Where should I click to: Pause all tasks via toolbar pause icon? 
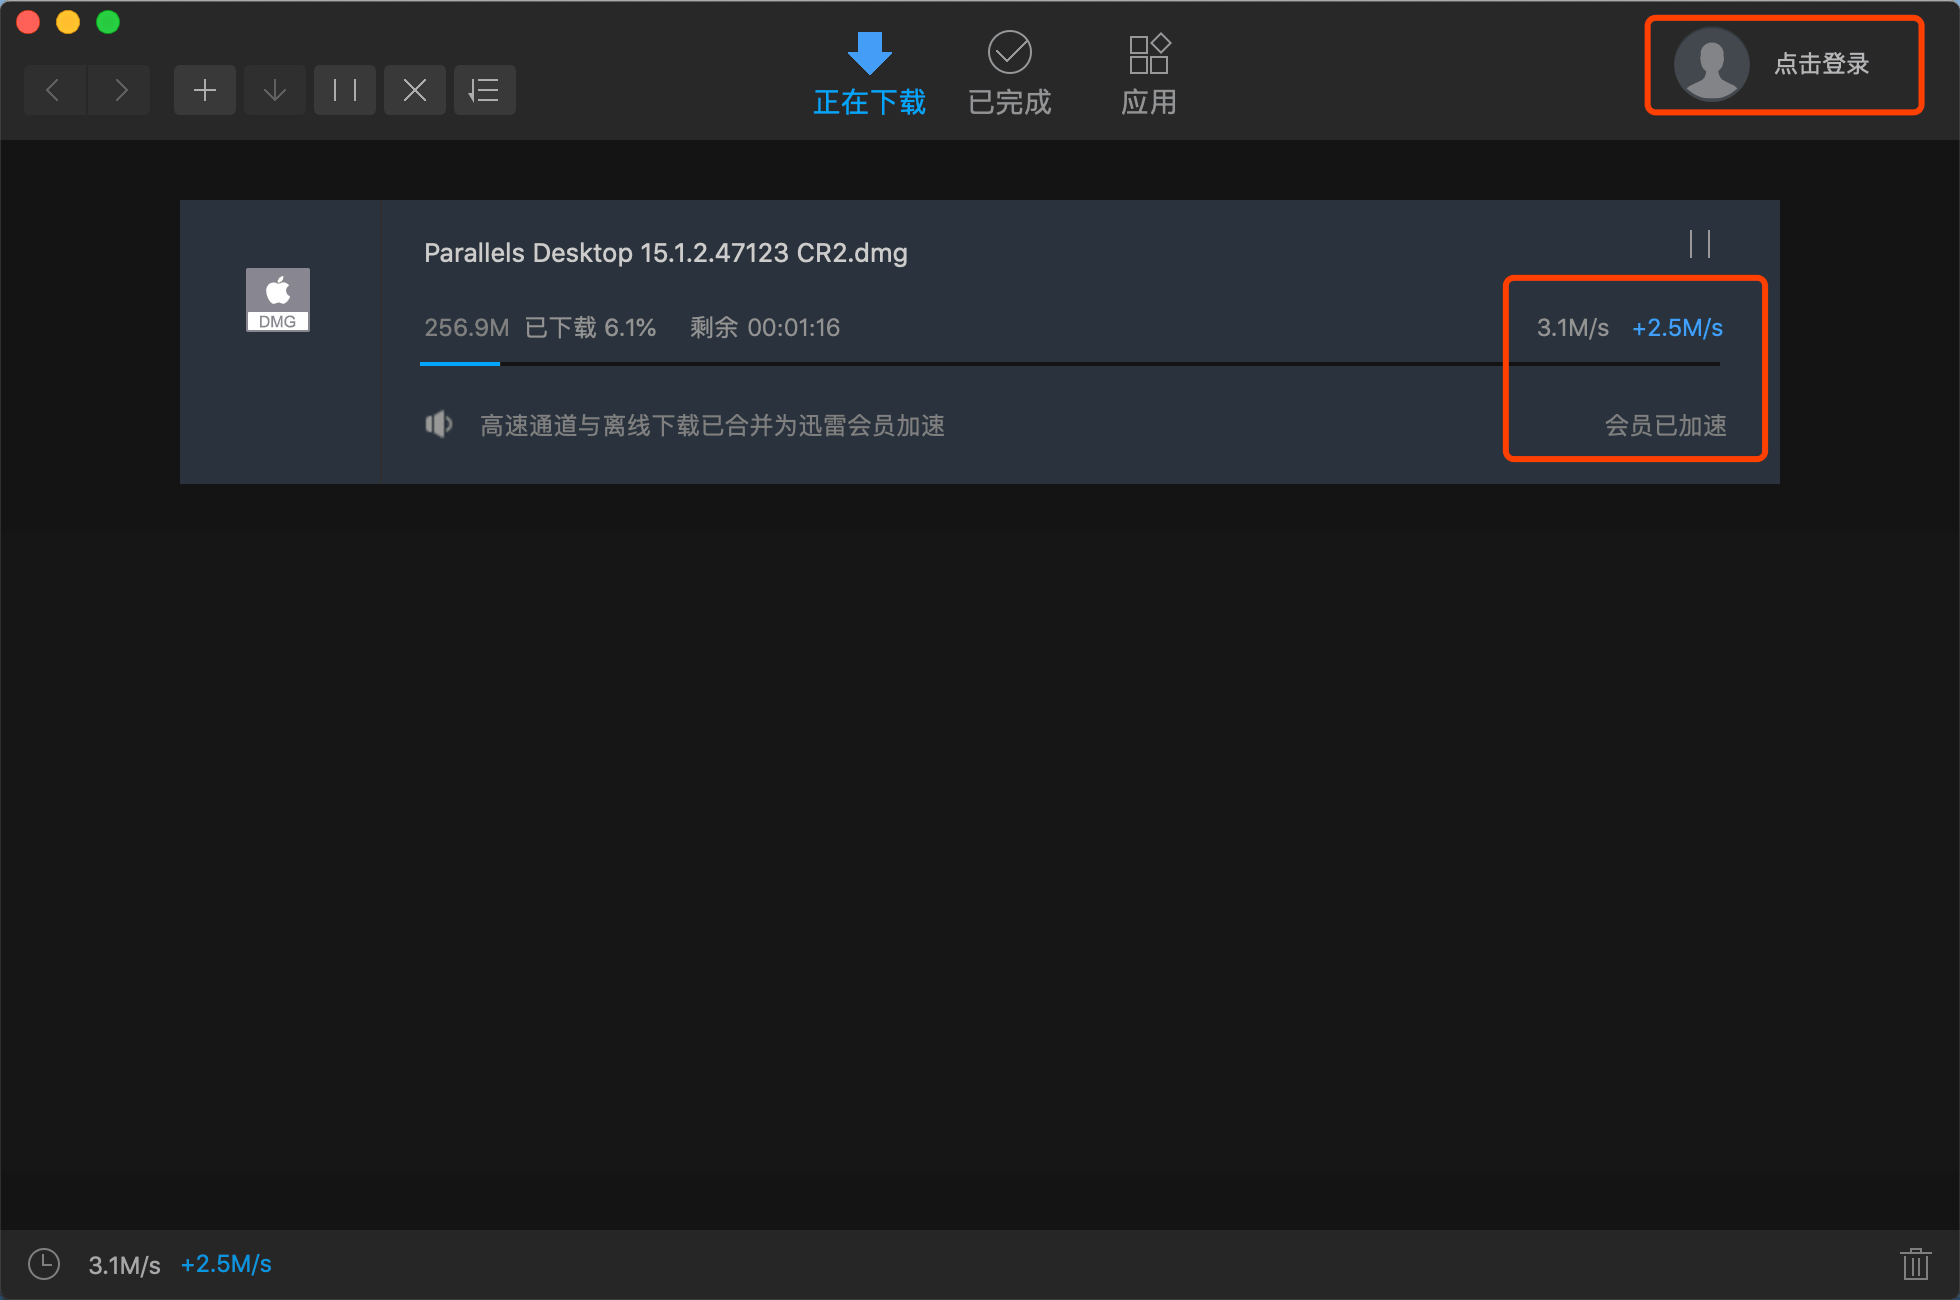click(x=345, y=91)
